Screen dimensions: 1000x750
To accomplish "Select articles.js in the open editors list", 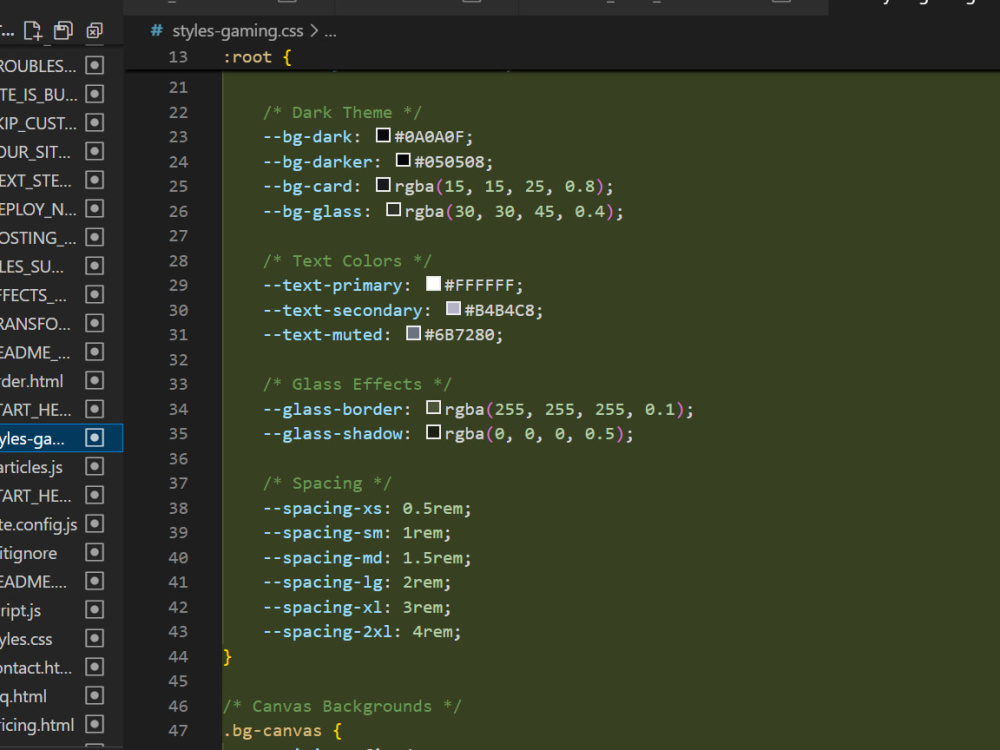I will click(x=31, y=467).
